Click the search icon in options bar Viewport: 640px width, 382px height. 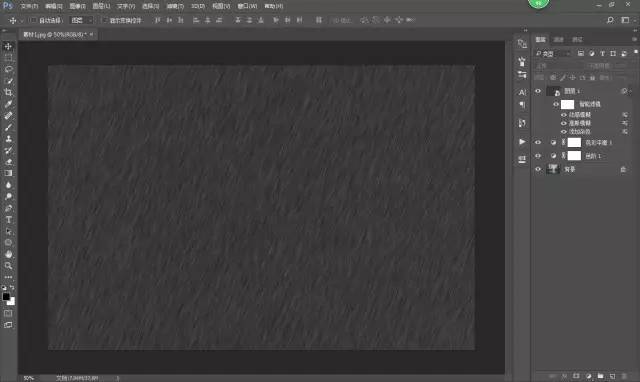610,20
